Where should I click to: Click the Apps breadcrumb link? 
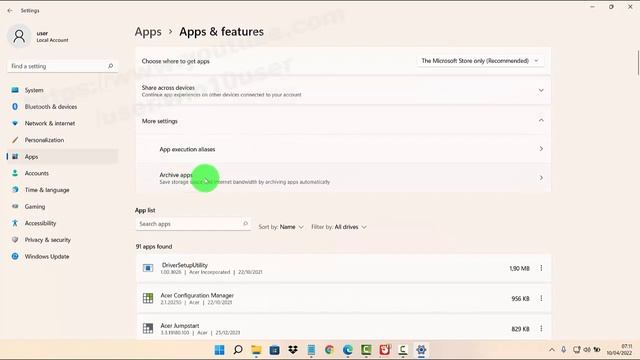pyautogui.click(x=148, y=32)
